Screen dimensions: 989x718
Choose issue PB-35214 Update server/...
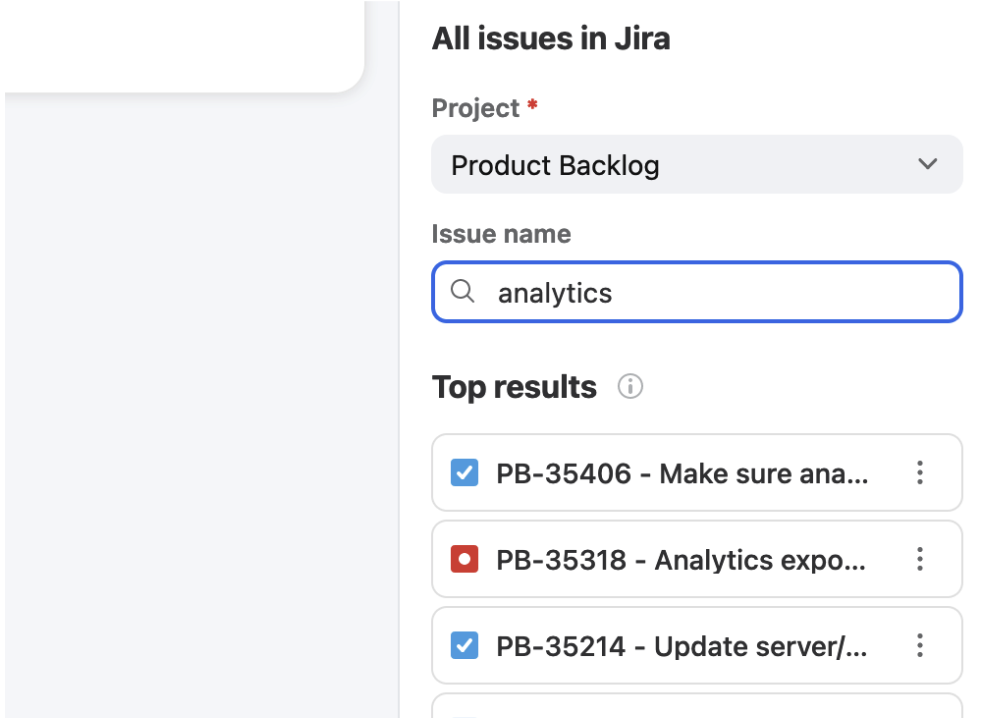pyautogui.click(x=680, y=646)
